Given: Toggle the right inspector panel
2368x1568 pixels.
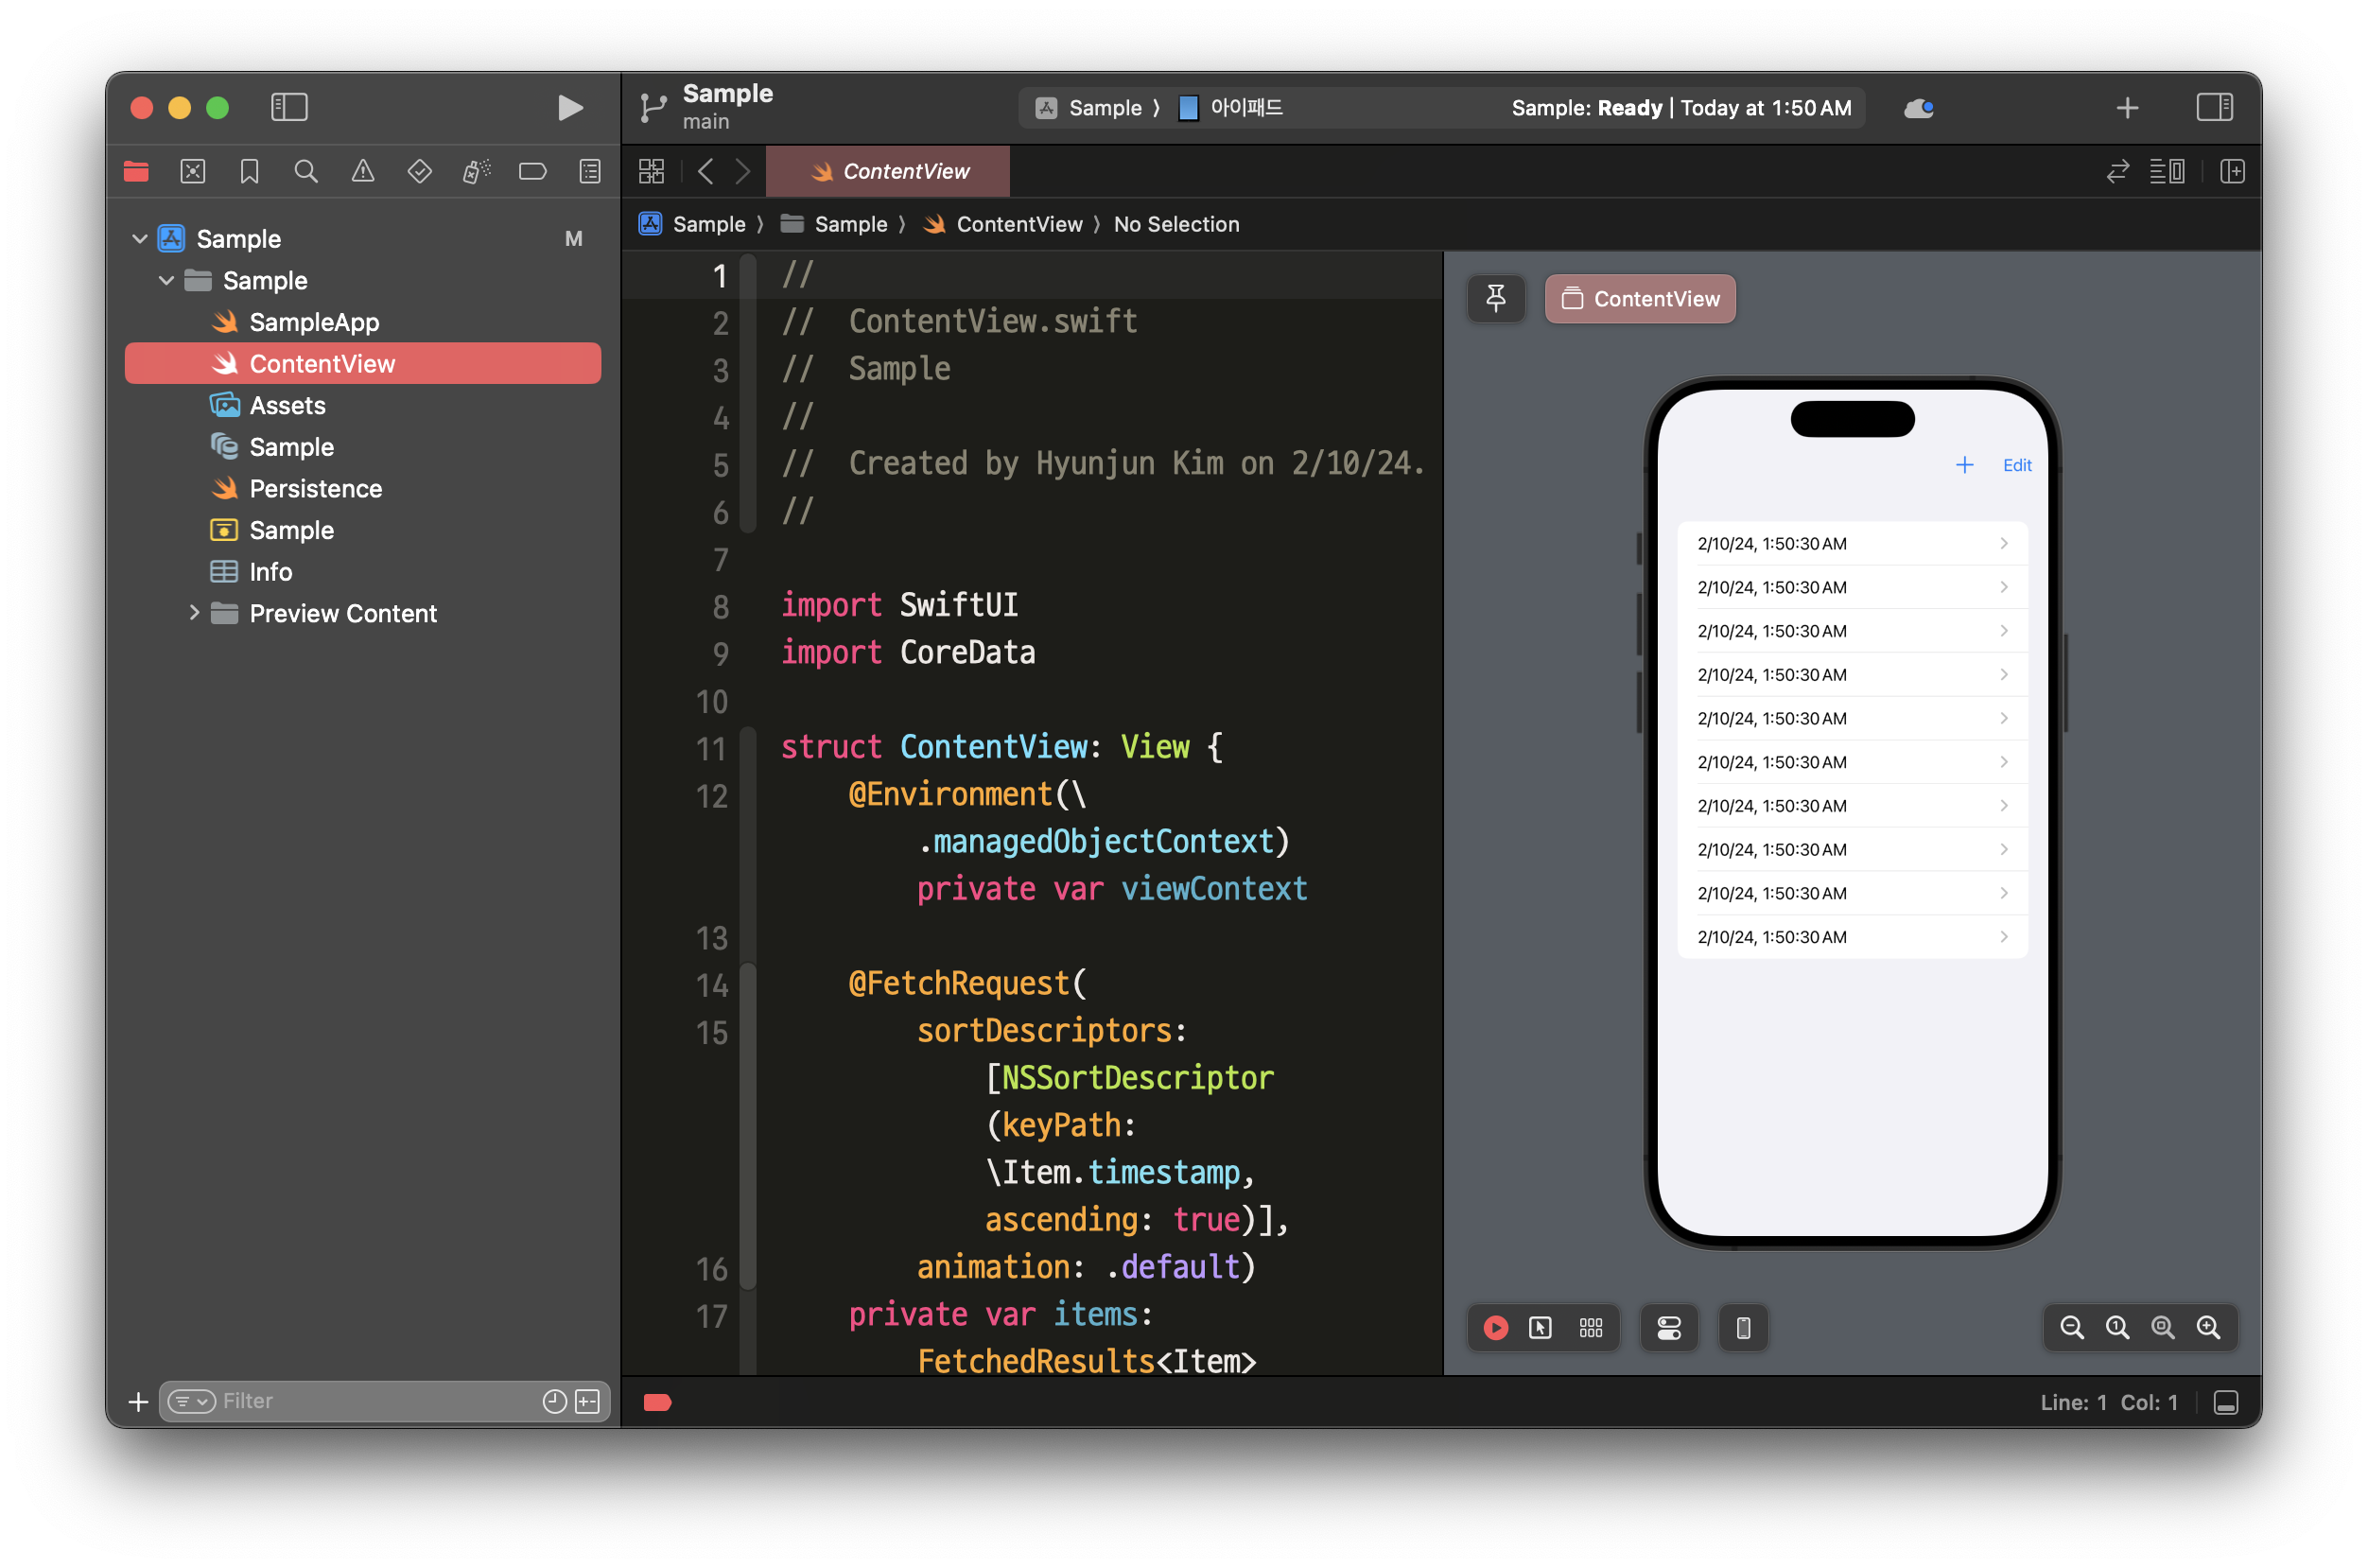Looking at the screenshot, I should (x=2214, y=107).
